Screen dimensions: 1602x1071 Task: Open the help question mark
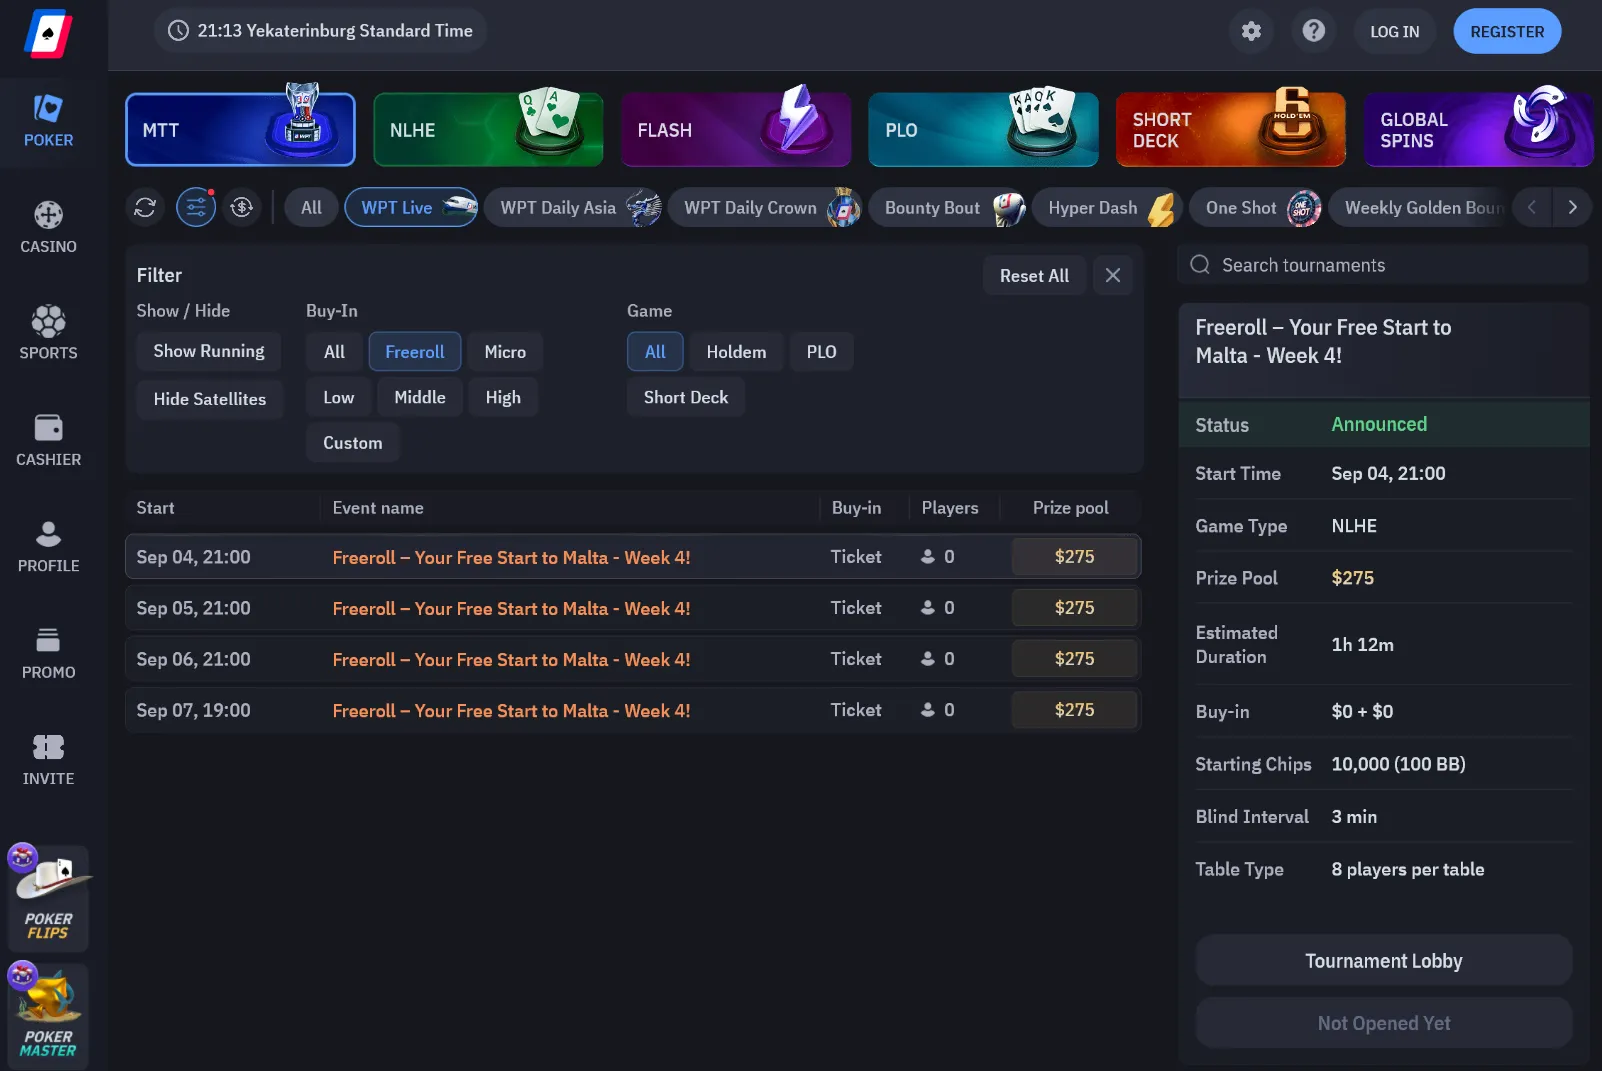(1314, 31)
